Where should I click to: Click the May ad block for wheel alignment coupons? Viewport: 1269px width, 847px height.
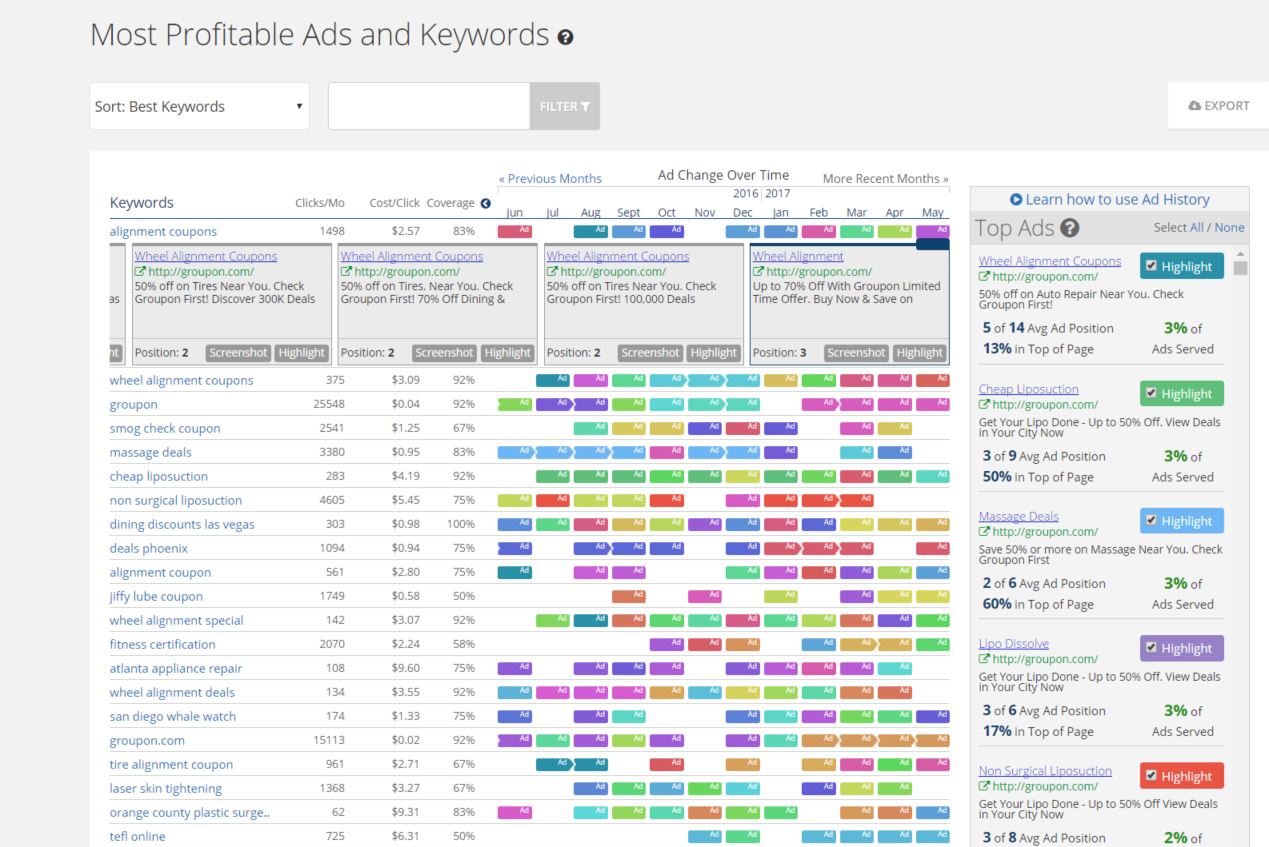click(932, 380)
